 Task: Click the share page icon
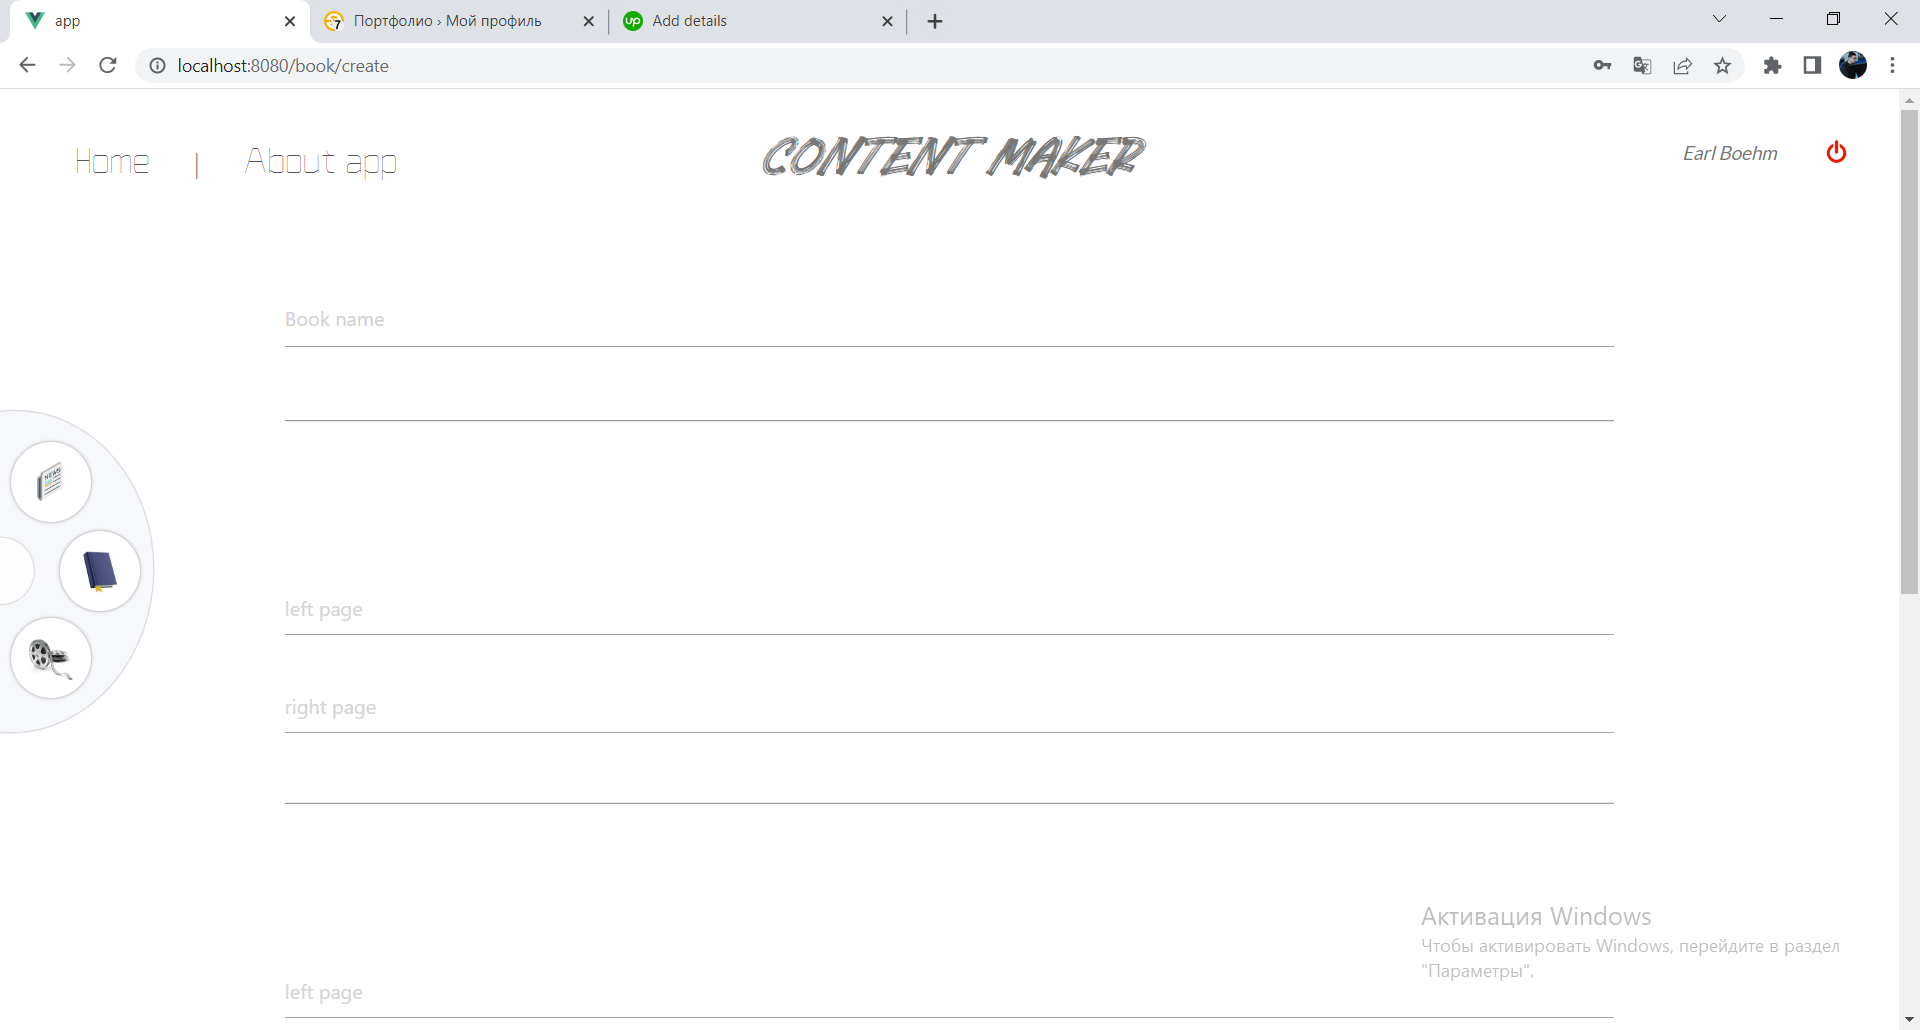point(1683,65)
